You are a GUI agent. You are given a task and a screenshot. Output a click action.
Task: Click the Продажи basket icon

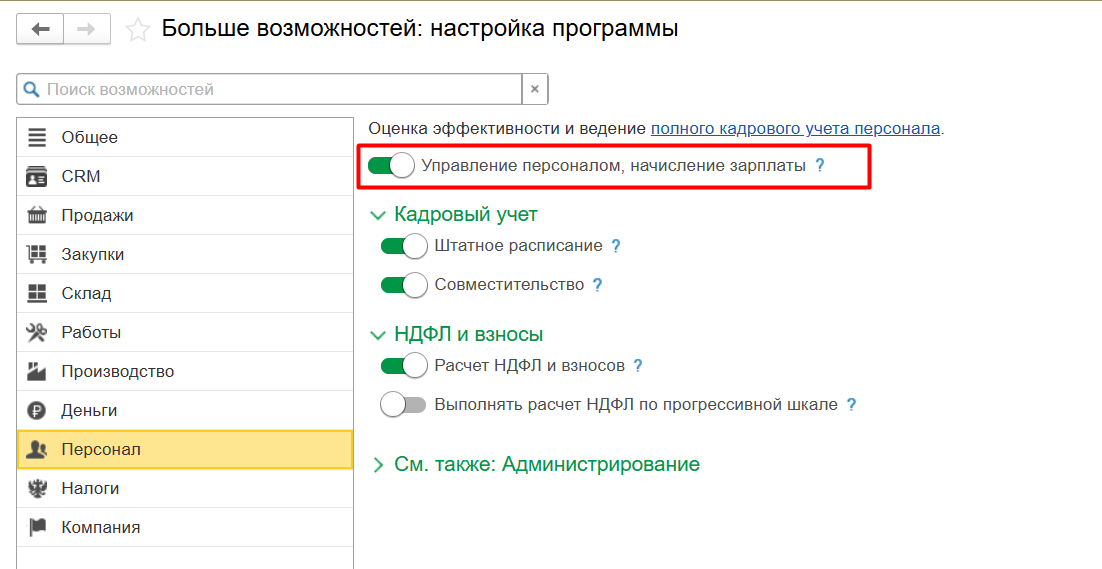pyautogui.click(x=37, y=216)
